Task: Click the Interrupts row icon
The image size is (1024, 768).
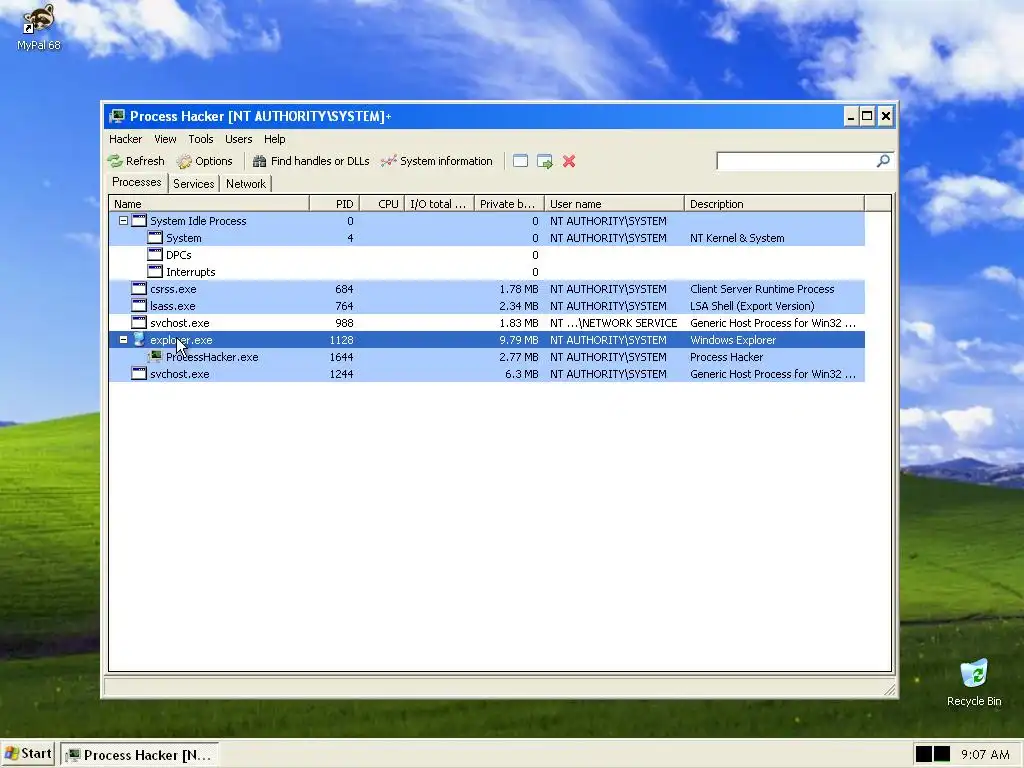Action: click(x=155, y=271)
